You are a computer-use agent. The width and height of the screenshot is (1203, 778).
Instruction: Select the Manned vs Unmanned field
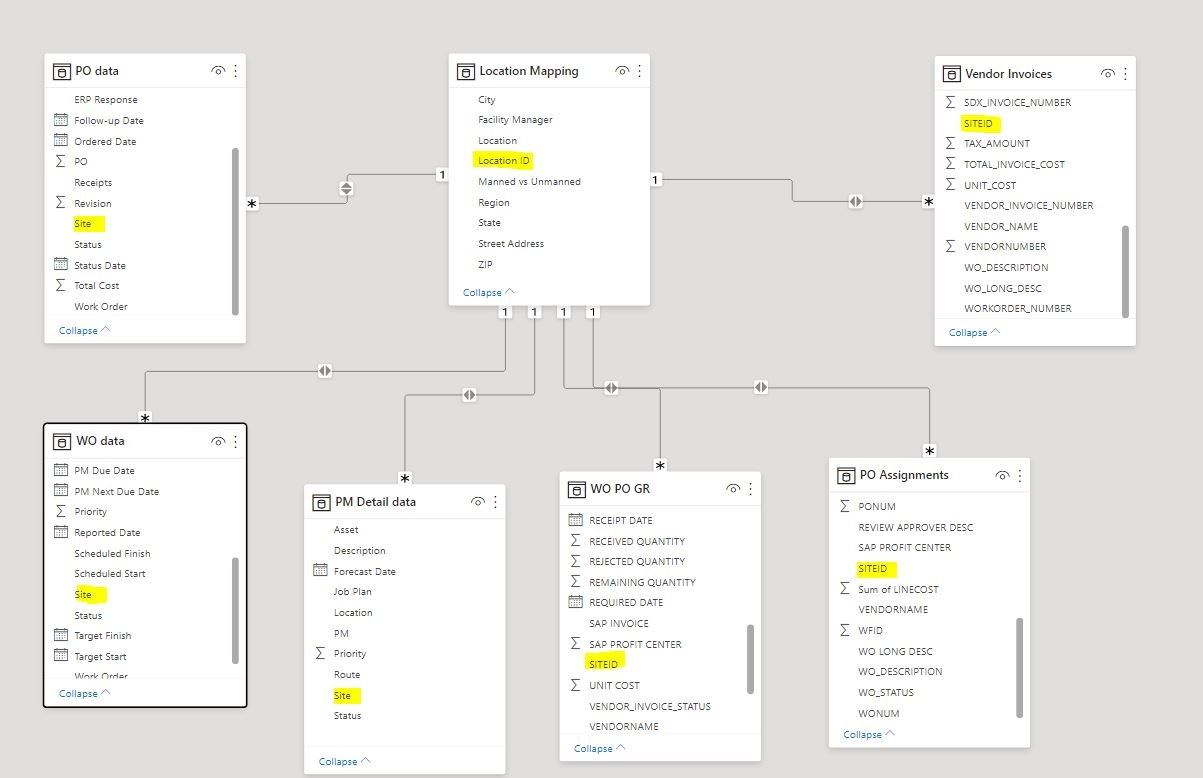(529, 181)
